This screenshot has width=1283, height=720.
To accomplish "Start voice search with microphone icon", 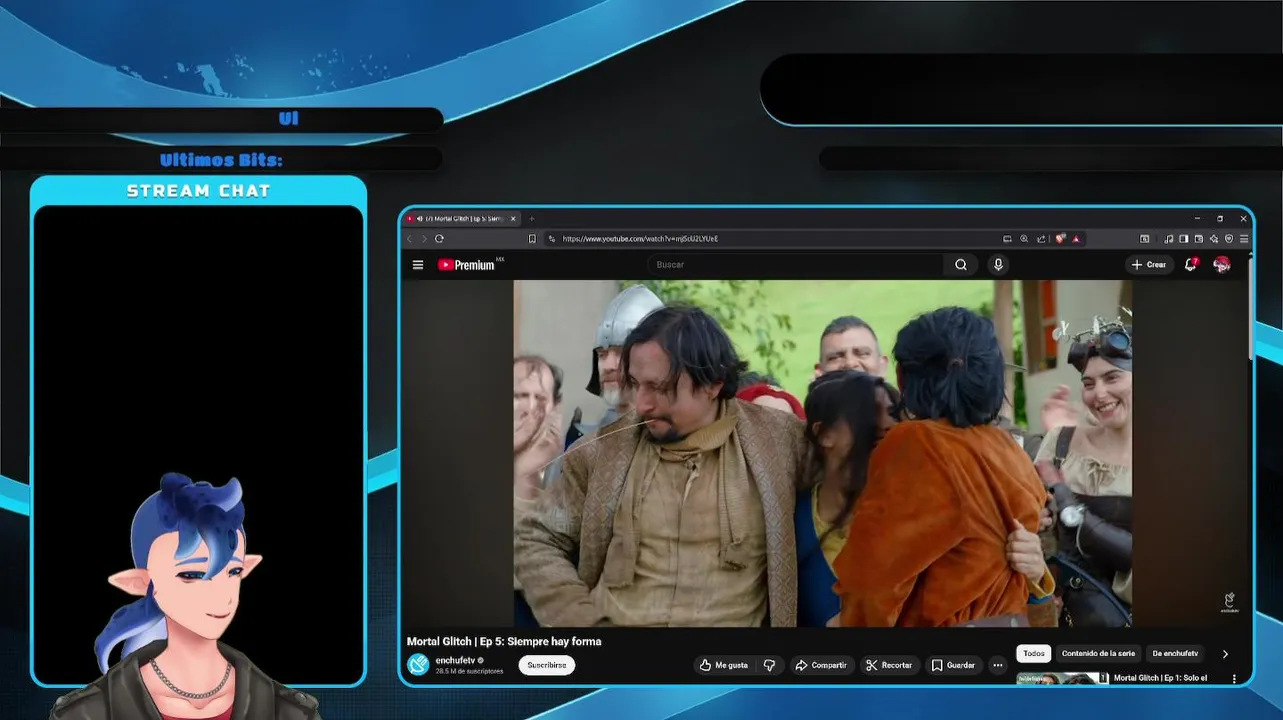I will click(x=998, y=265).
